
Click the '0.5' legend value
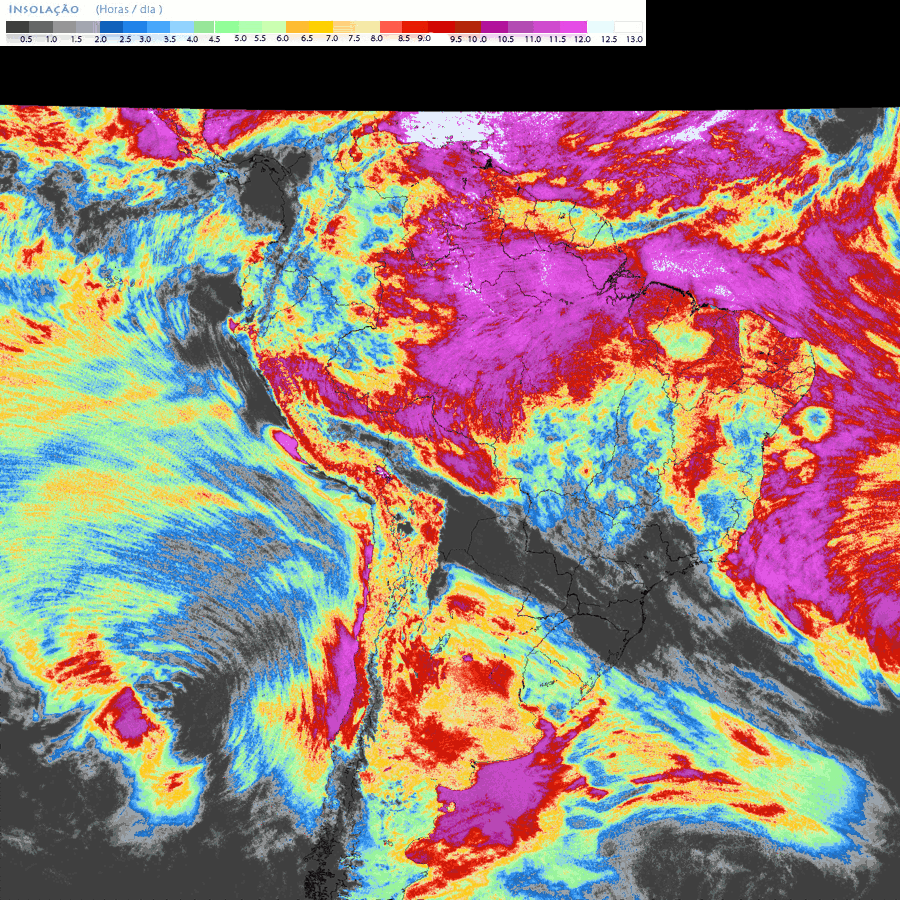(x=26, y=40)
